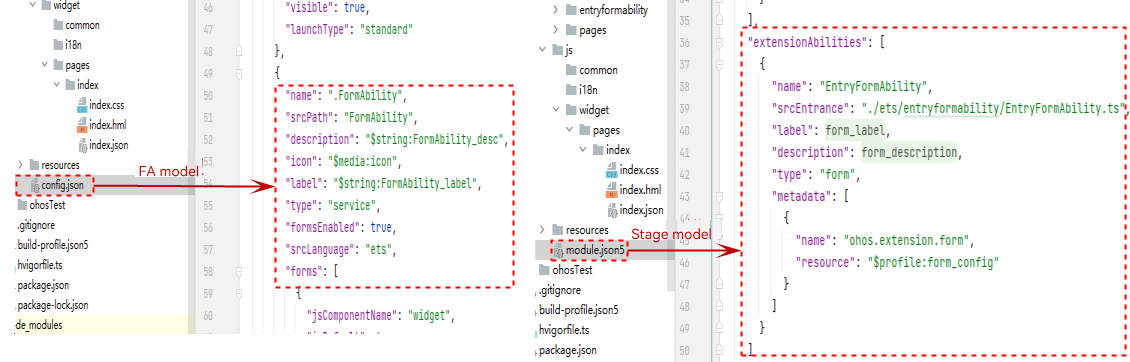1130x362 pixels.
Task: Expand the resources folder in left tree
Action: click(19, 165)
